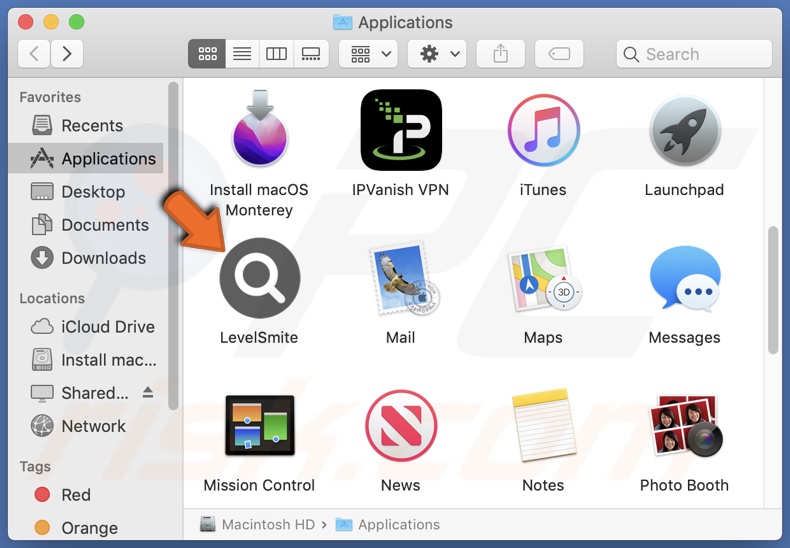
Task: Switch to list view
Action: 242,53
